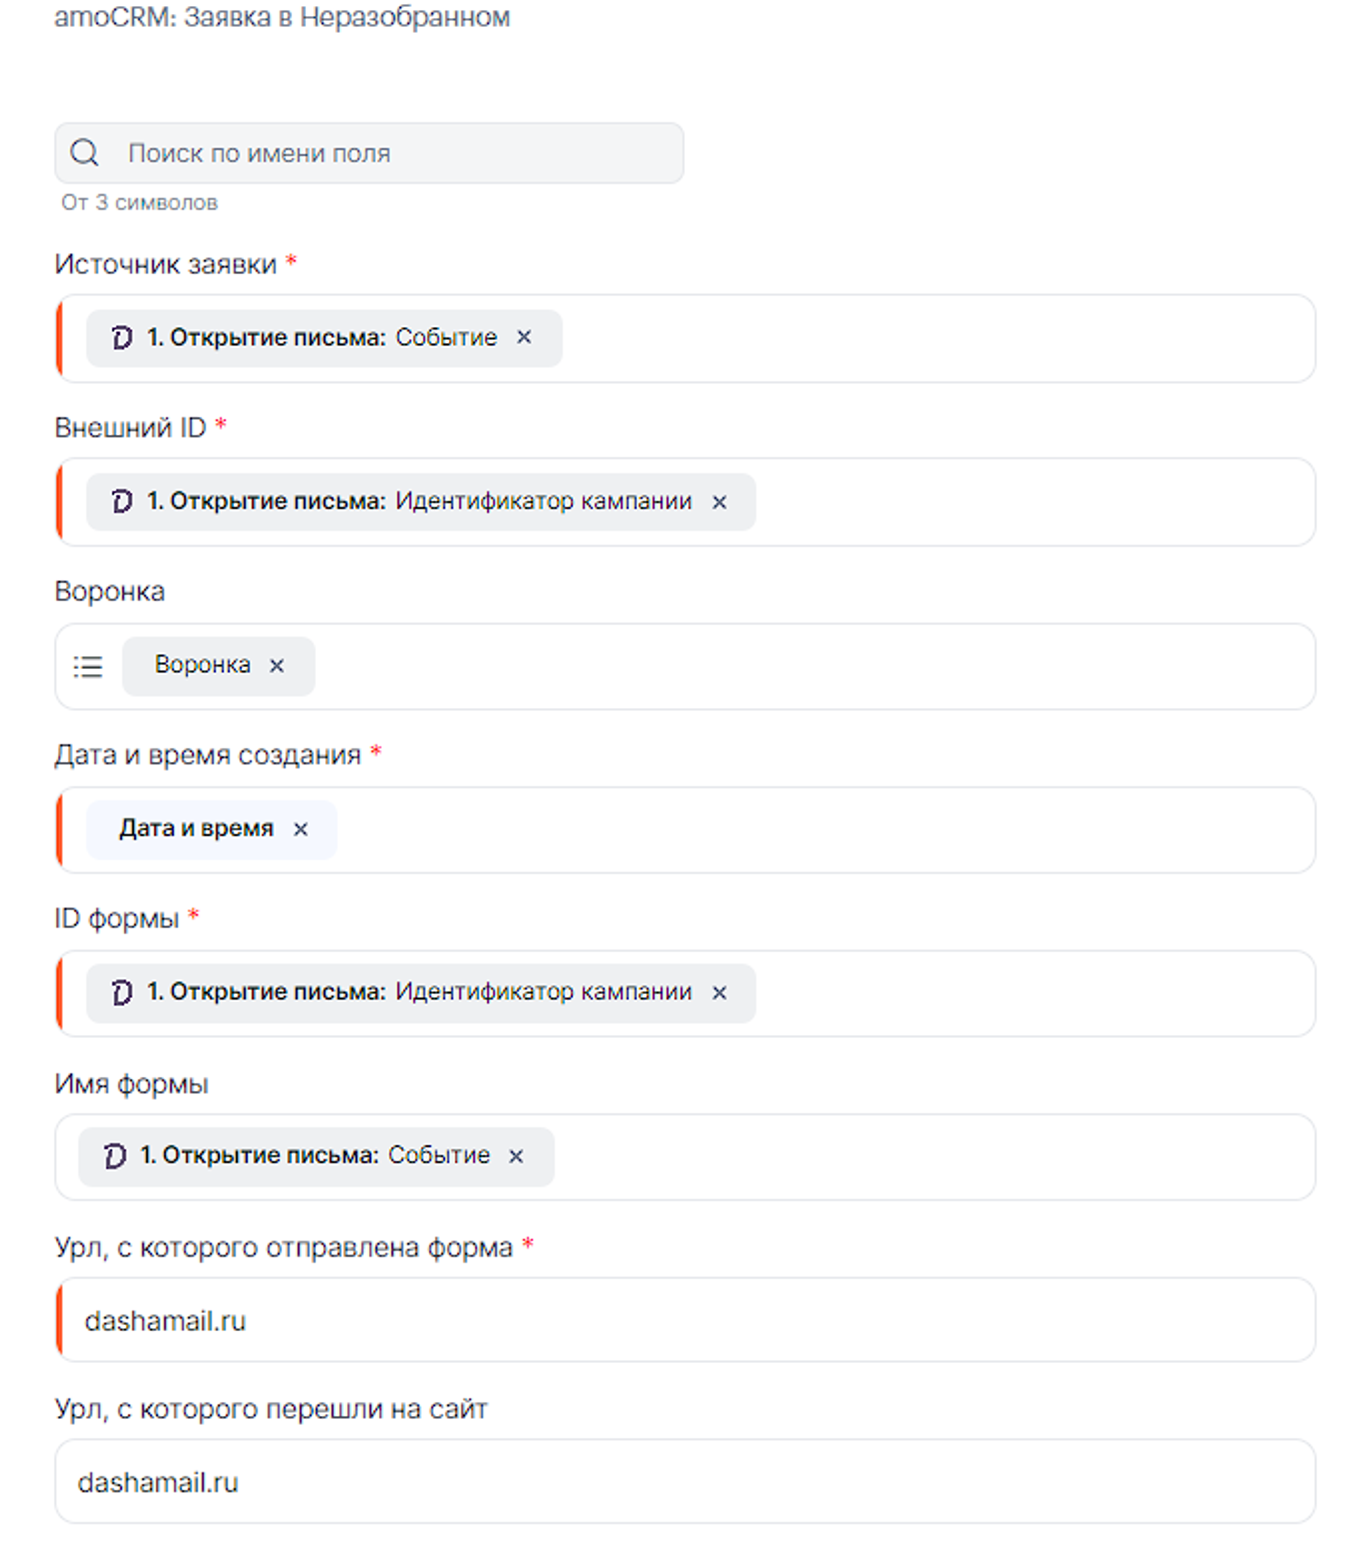Click inside the Источник заявки field
Viewport: 1370px width, 1553px height.
pyautogui.click(x=930, y=338)
